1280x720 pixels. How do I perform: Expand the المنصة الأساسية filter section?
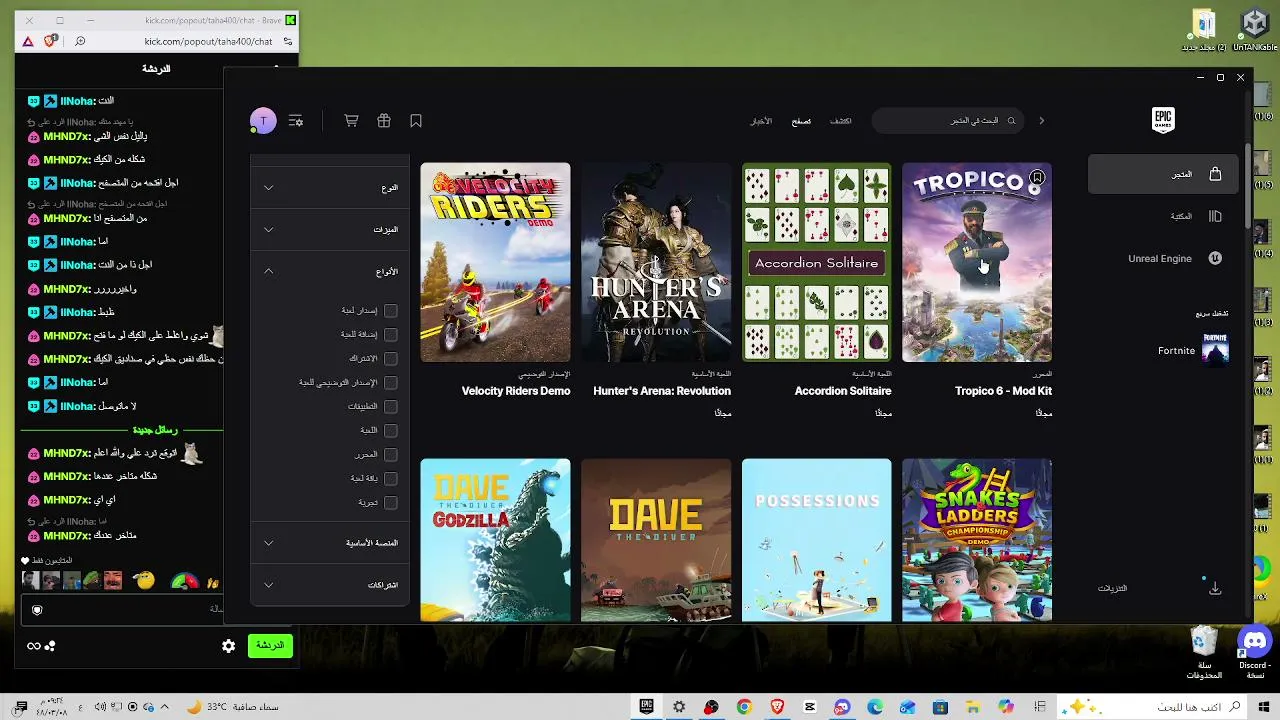click(x=330, y=543)
